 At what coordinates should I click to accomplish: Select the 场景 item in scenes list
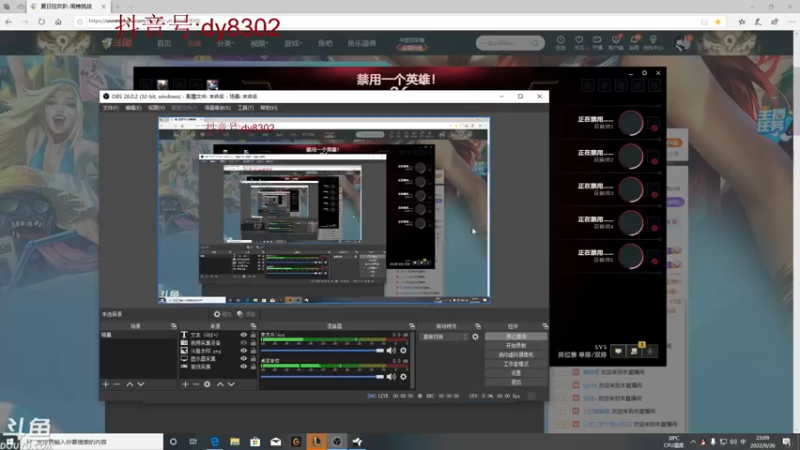click(x=139, y=335)
